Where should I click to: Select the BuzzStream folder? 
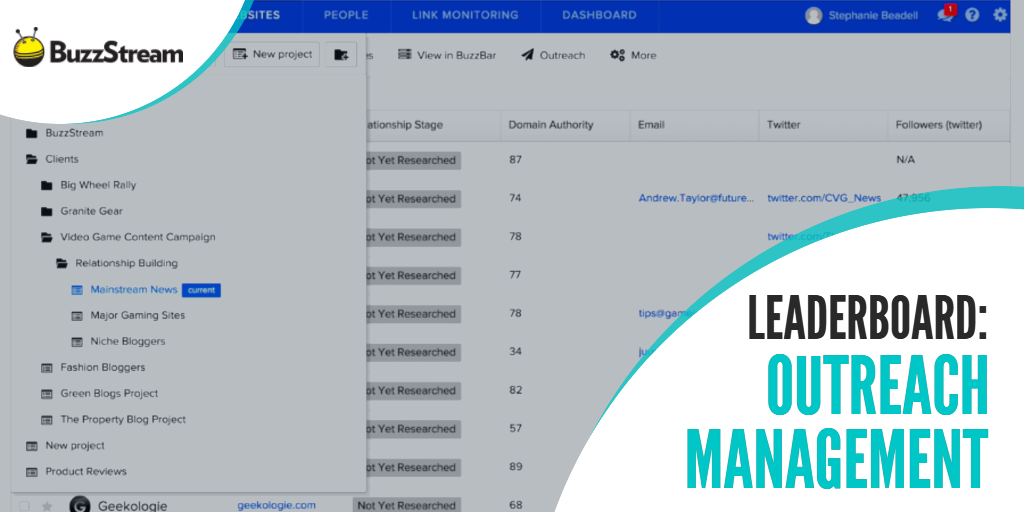(74, 133)
